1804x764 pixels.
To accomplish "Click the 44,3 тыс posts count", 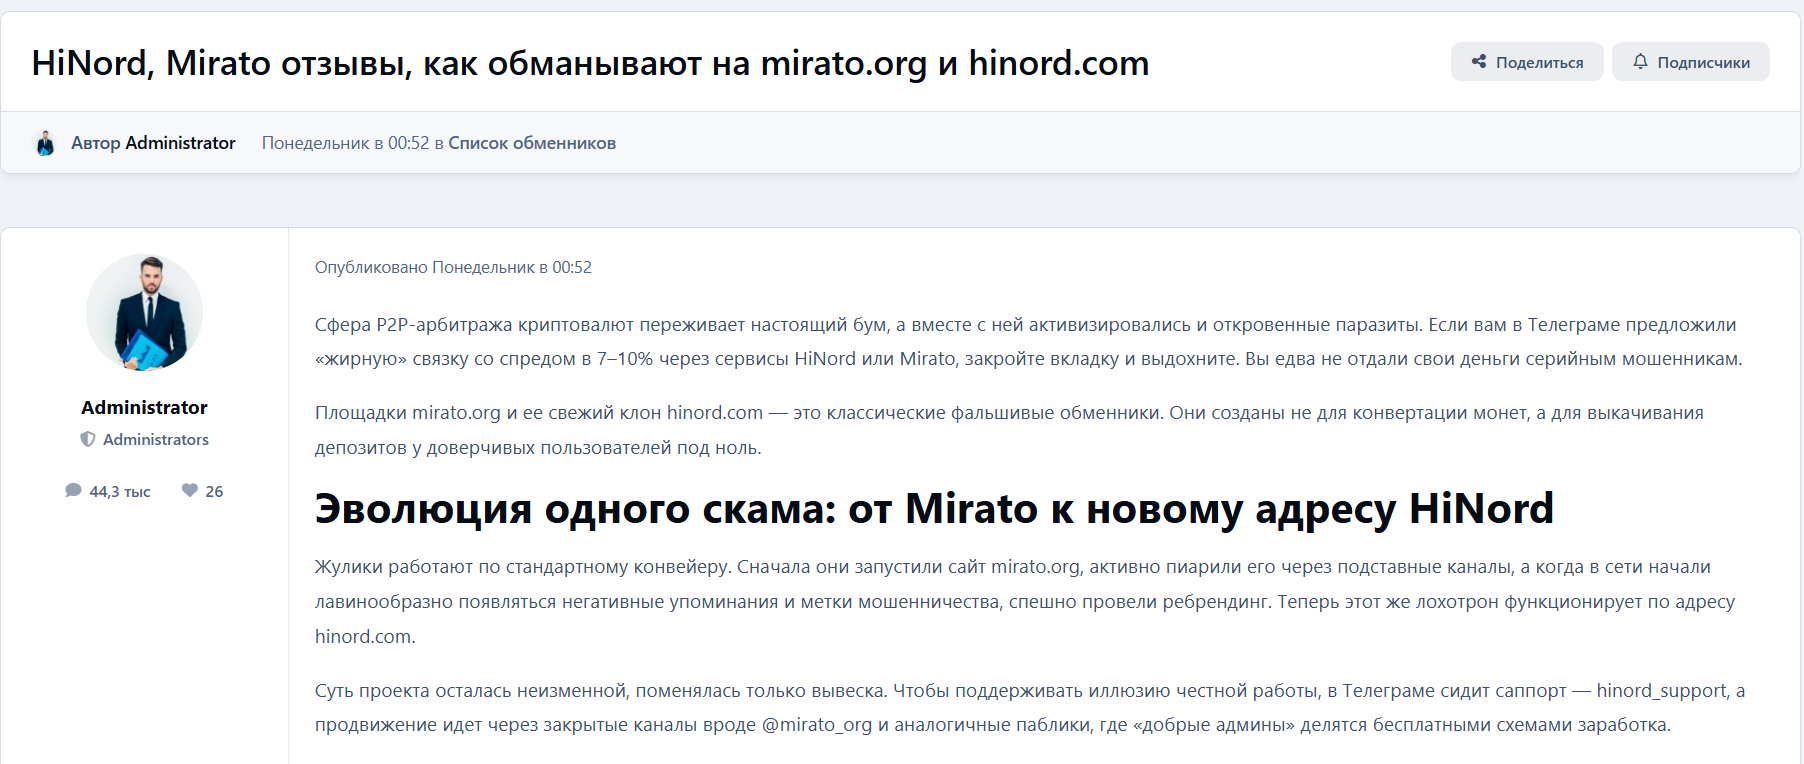I will (x=120, y=491).
